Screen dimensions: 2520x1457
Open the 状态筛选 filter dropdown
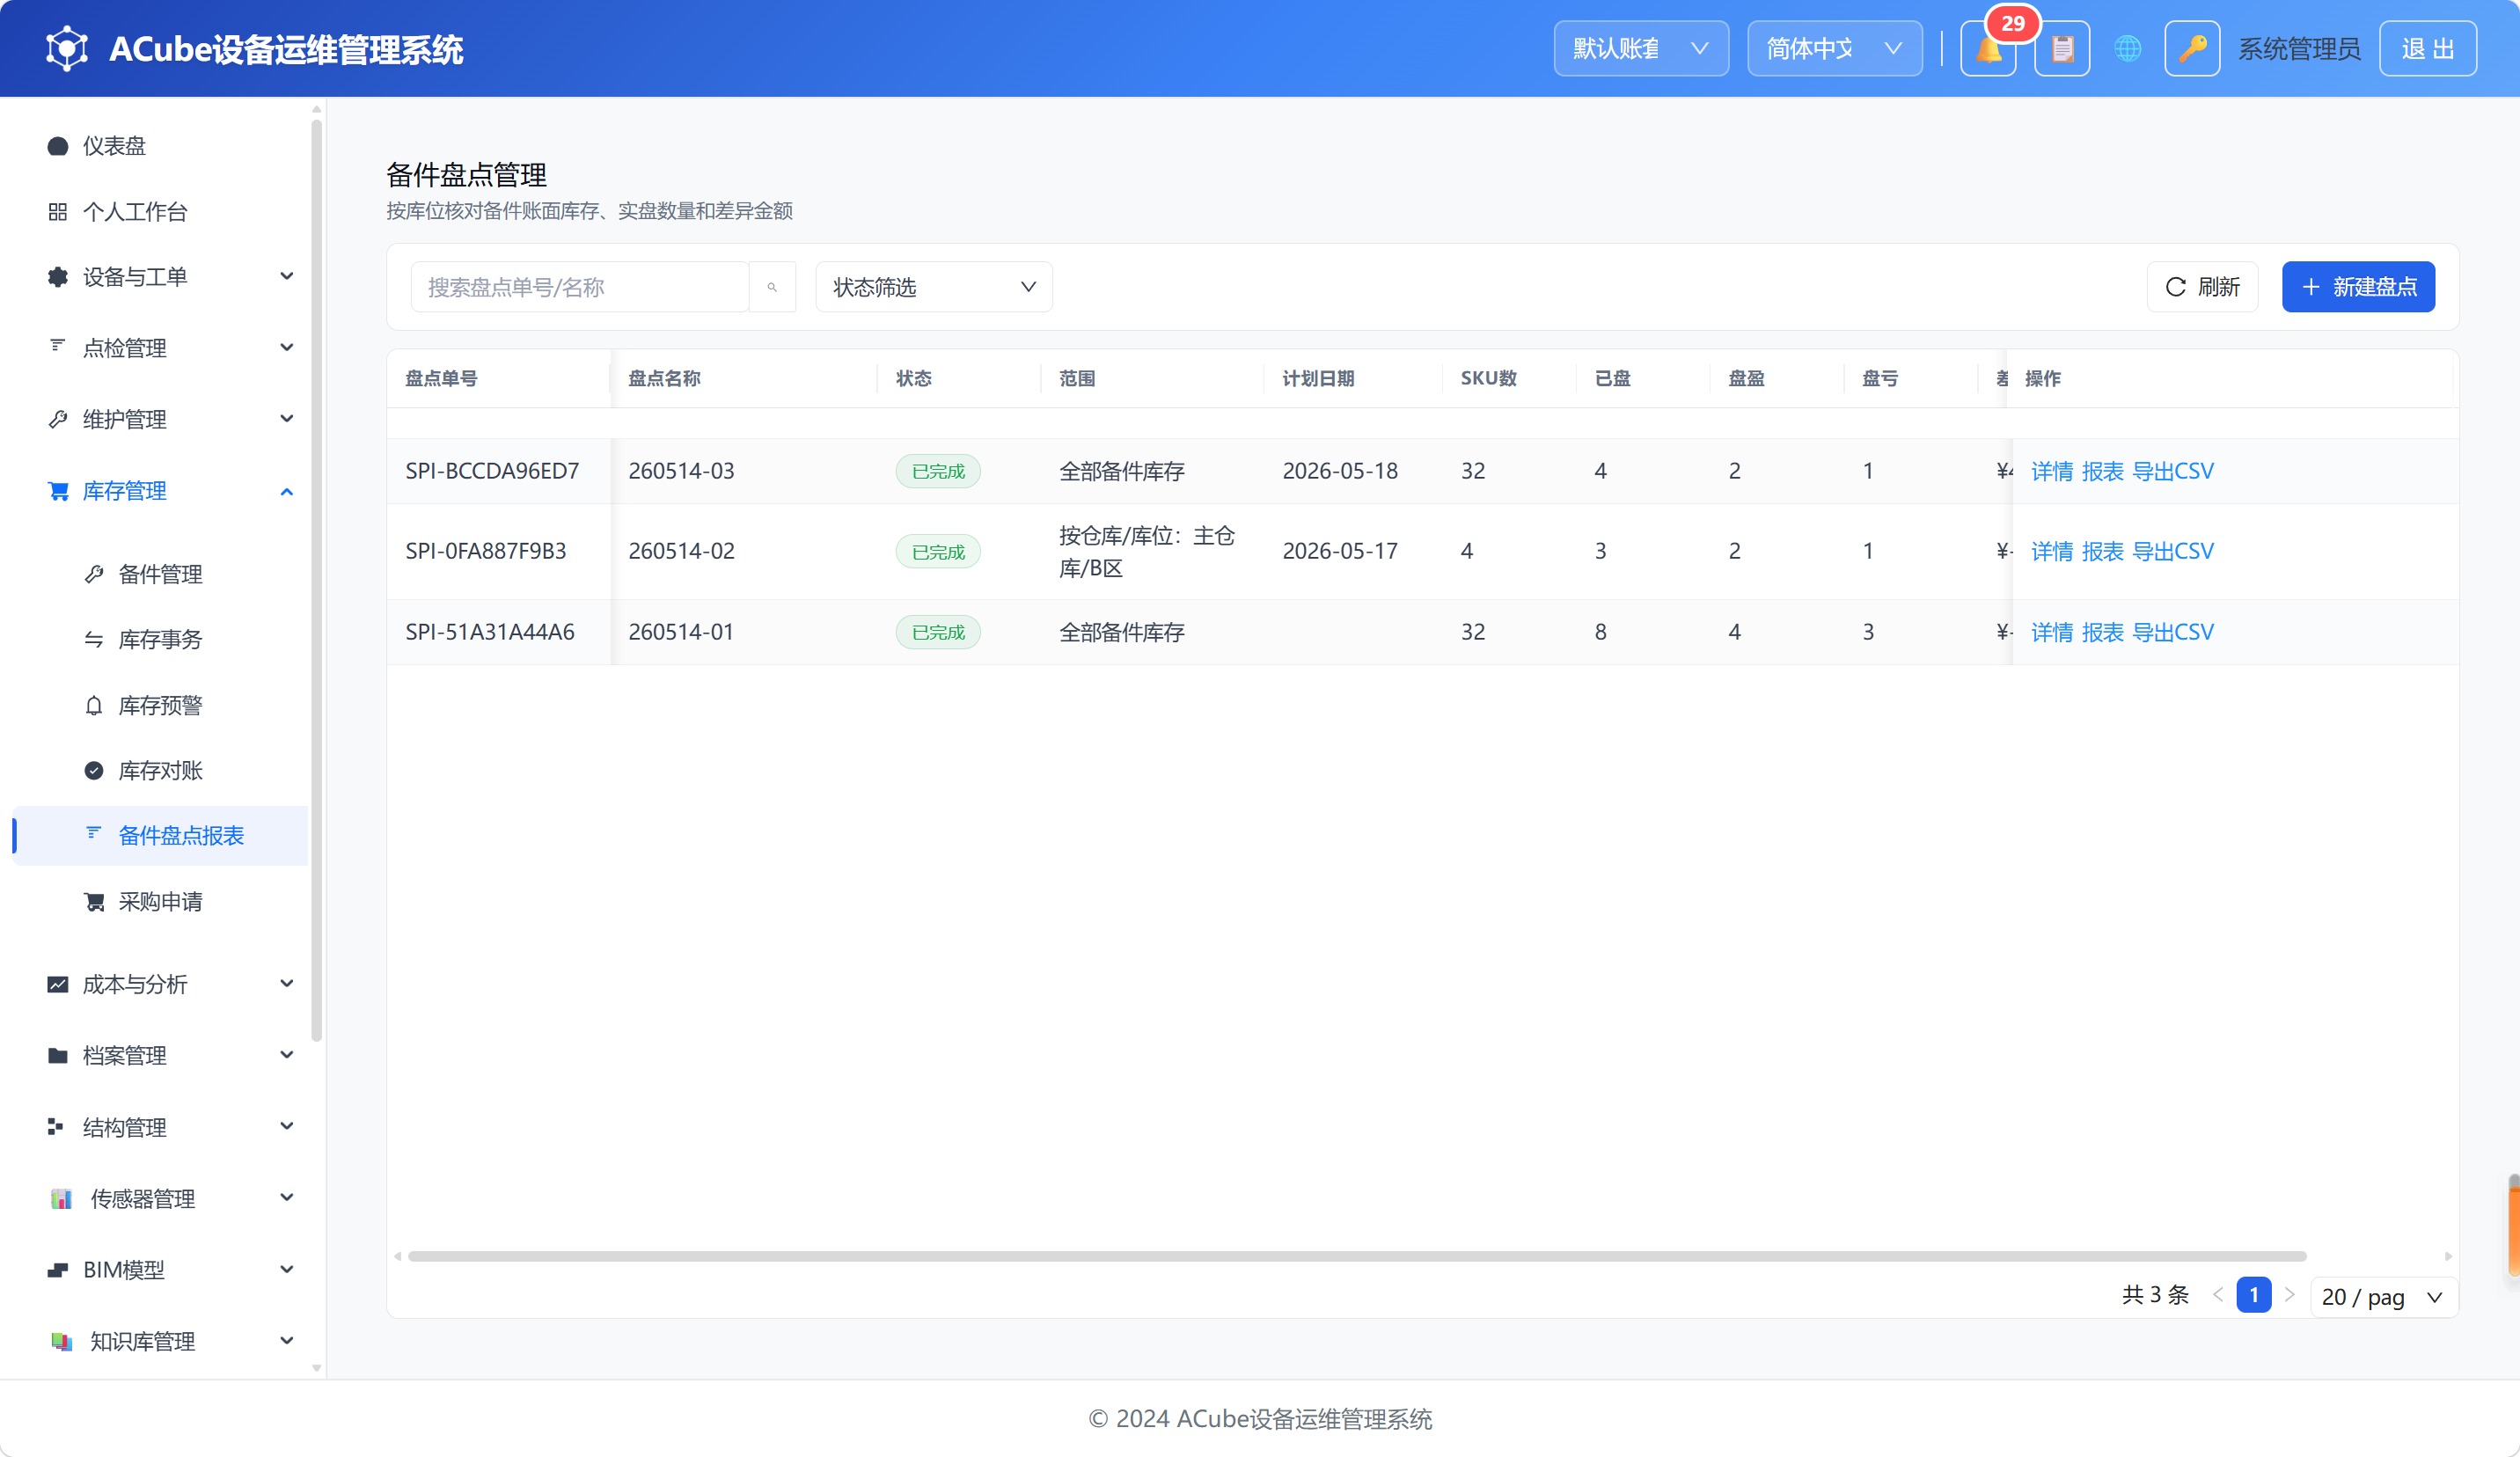[933, 287]
